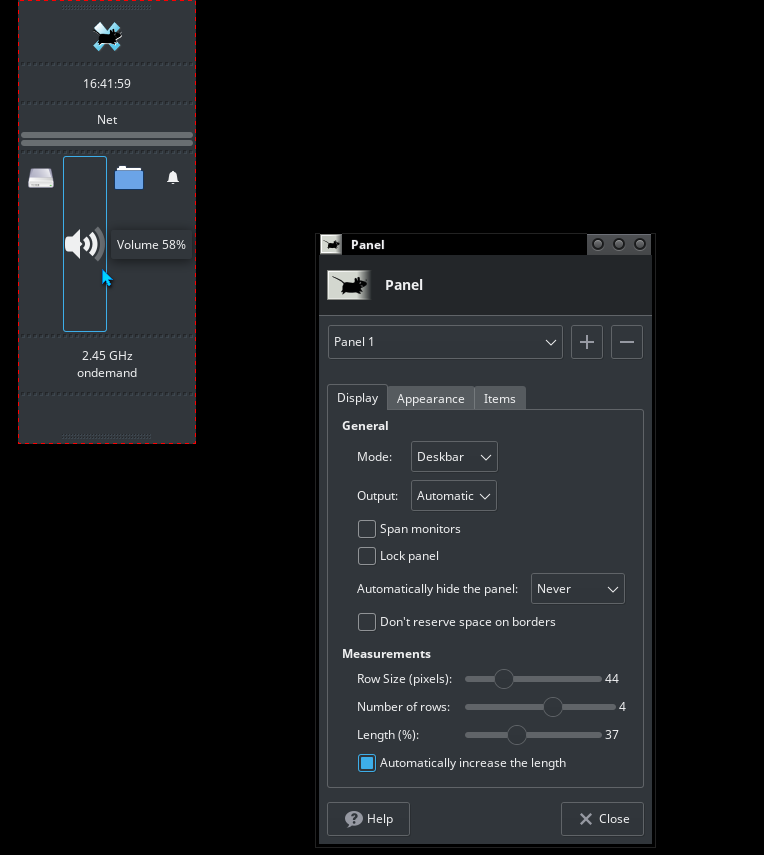The height and width of the screenshot is (855, 764).
Task: Click the plus icon to add a panel
Action: coord(587,342)
